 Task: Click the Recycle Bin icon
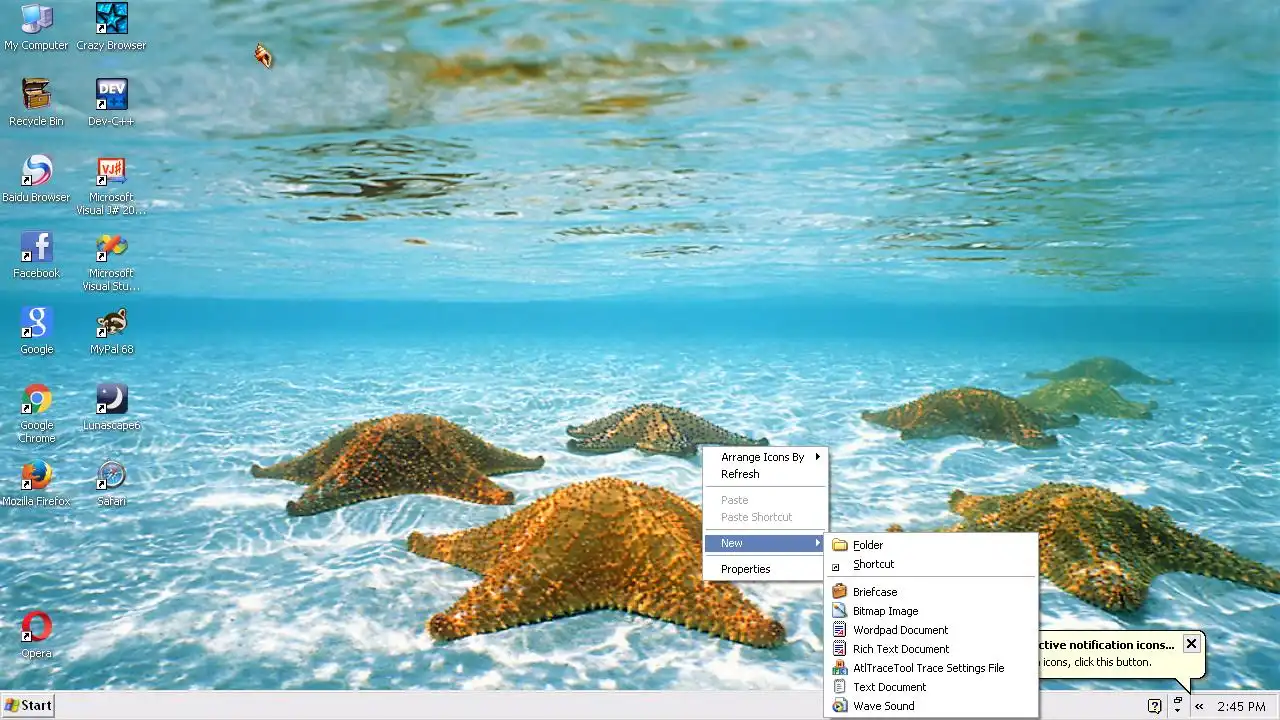pyautogui.click(x=36, y=103)
